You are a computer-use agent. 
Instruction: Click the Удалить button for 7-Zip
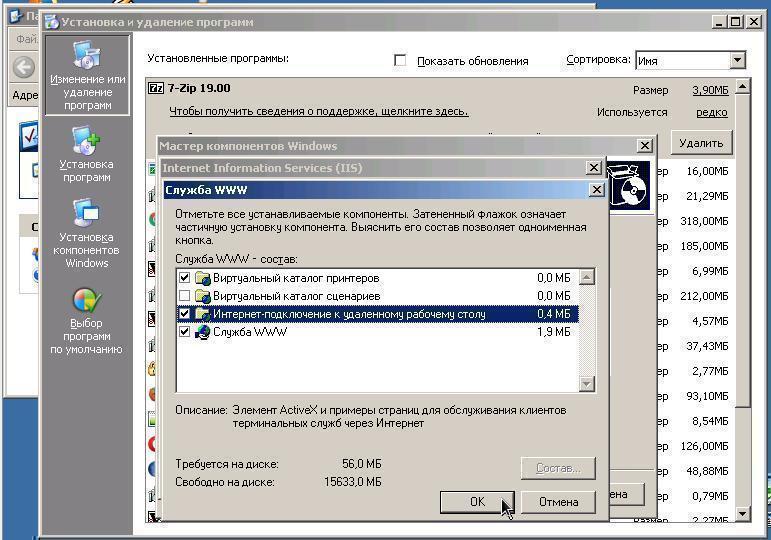[701, 143]
